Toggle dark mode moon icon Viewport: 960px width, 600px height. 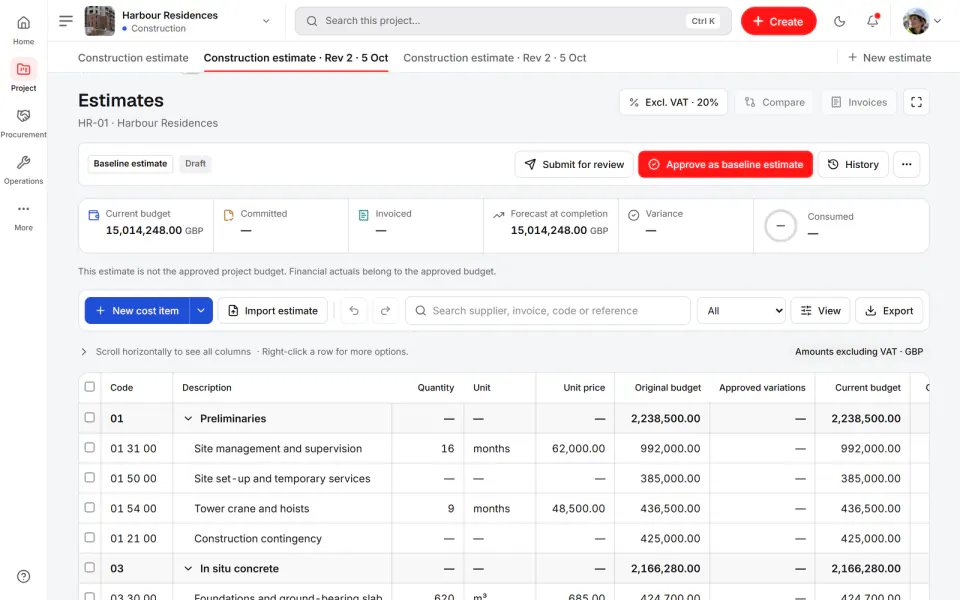pyautogui.click(x=839, y=21)
